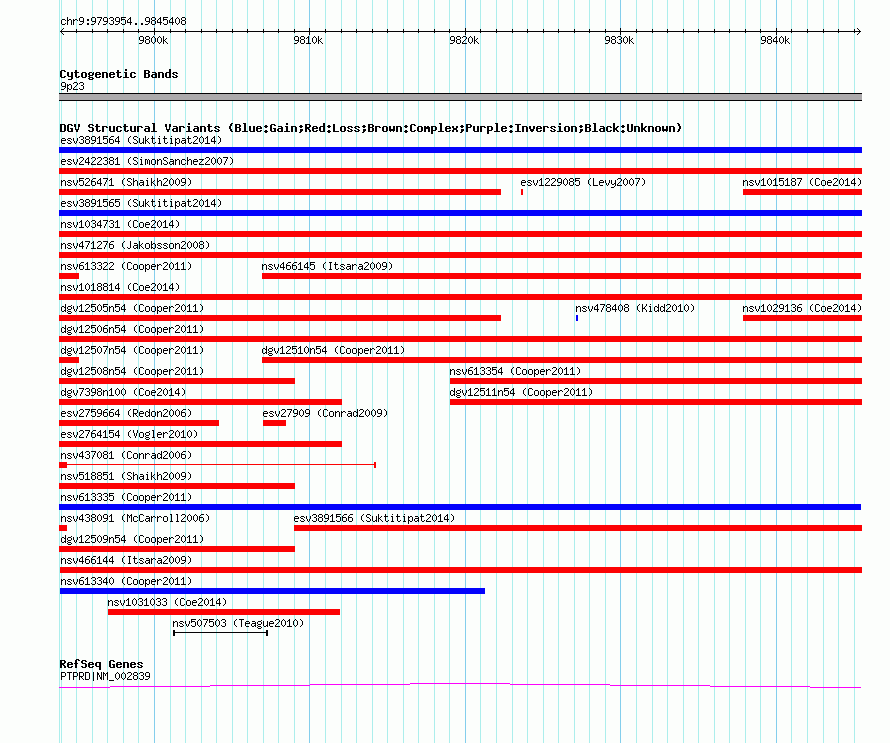Image resolution: width=890 pixels, height=743 pixels.
Task: Select the nsv471276 (Jakobsson2008) label
Action: pyautogui.click(x=135, y=245)
